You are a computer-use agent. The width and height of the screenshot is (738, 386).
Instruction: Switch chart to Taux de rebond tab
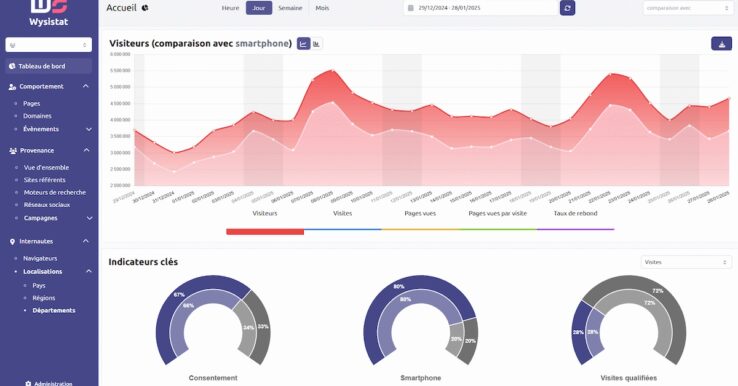pos(575,213)
